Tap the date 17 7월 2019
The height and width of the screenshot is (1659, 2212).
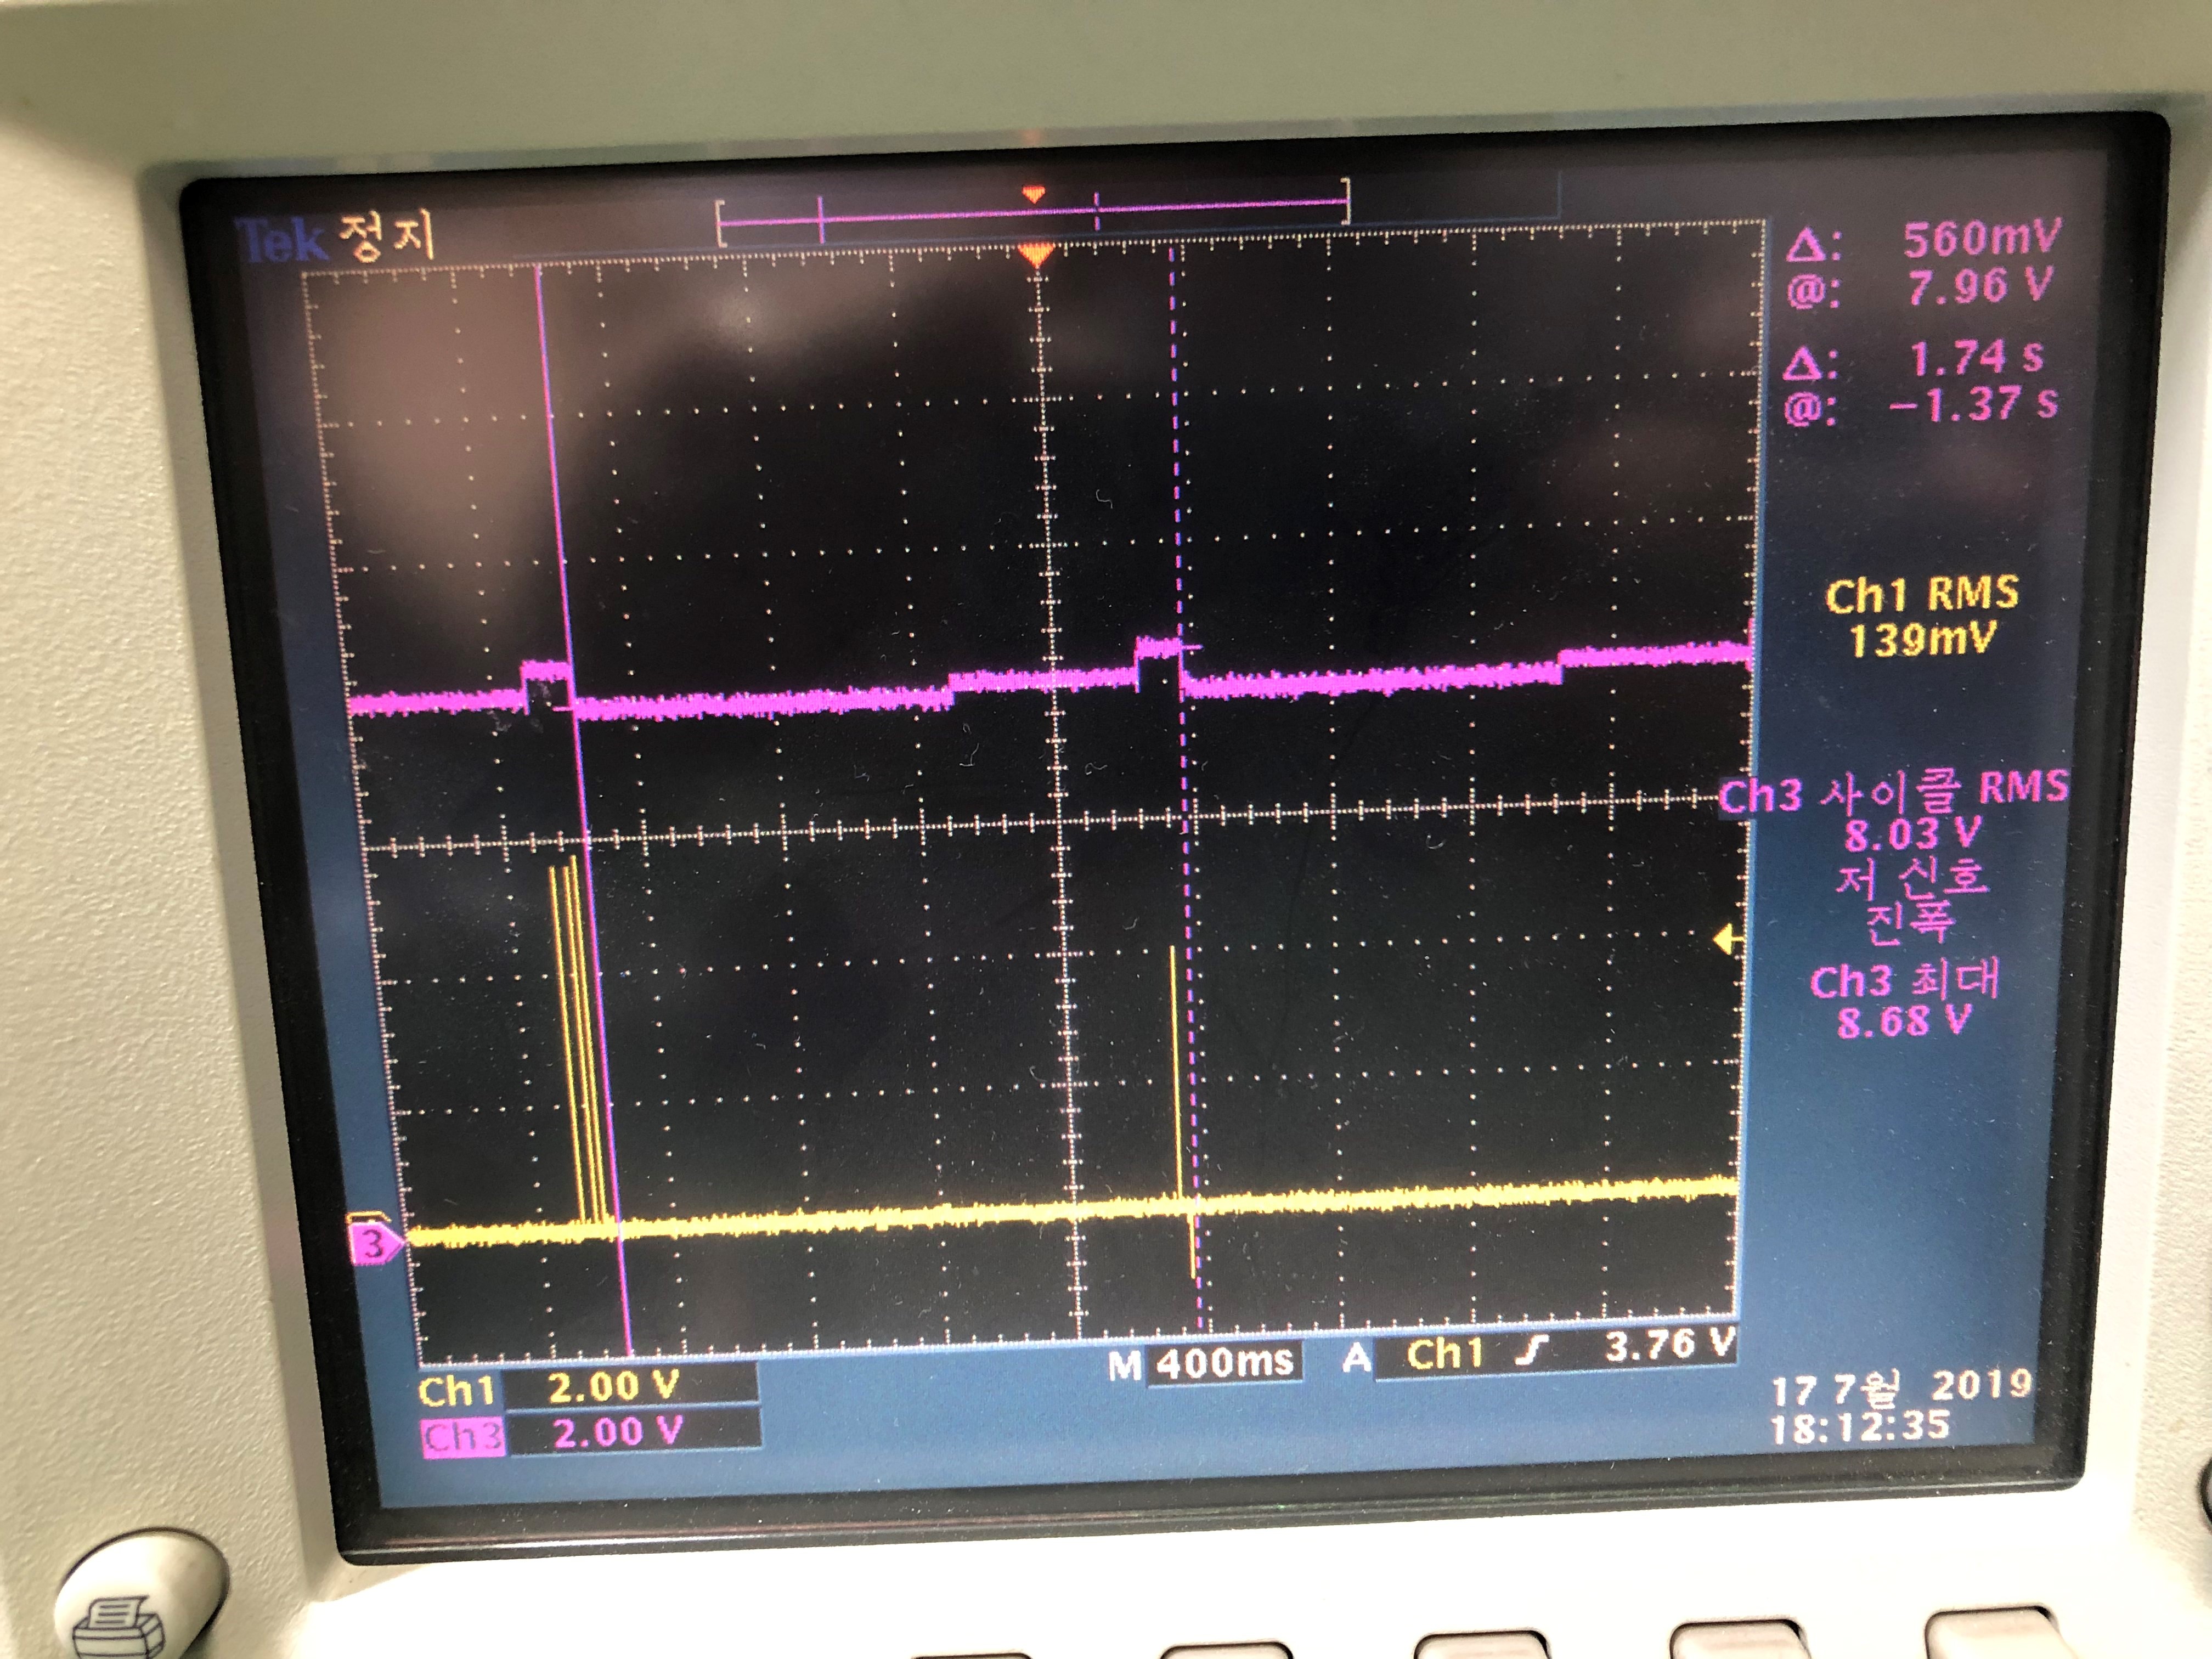click(1902, 1387)
